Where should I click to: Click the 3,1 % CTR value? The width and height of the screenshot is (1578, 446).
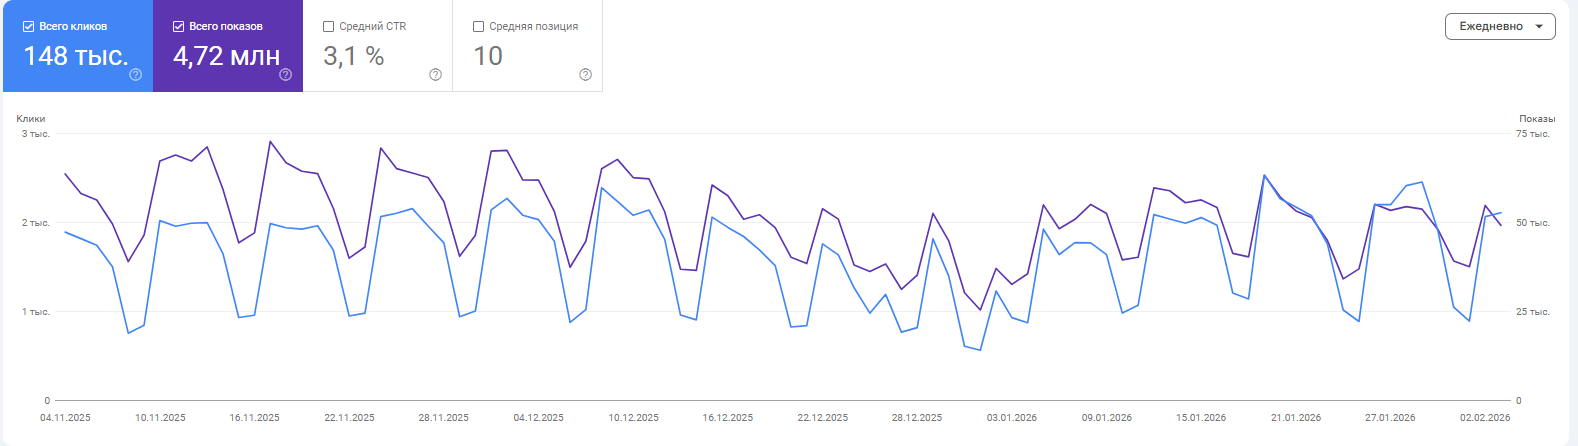click(x=354, y=56)
